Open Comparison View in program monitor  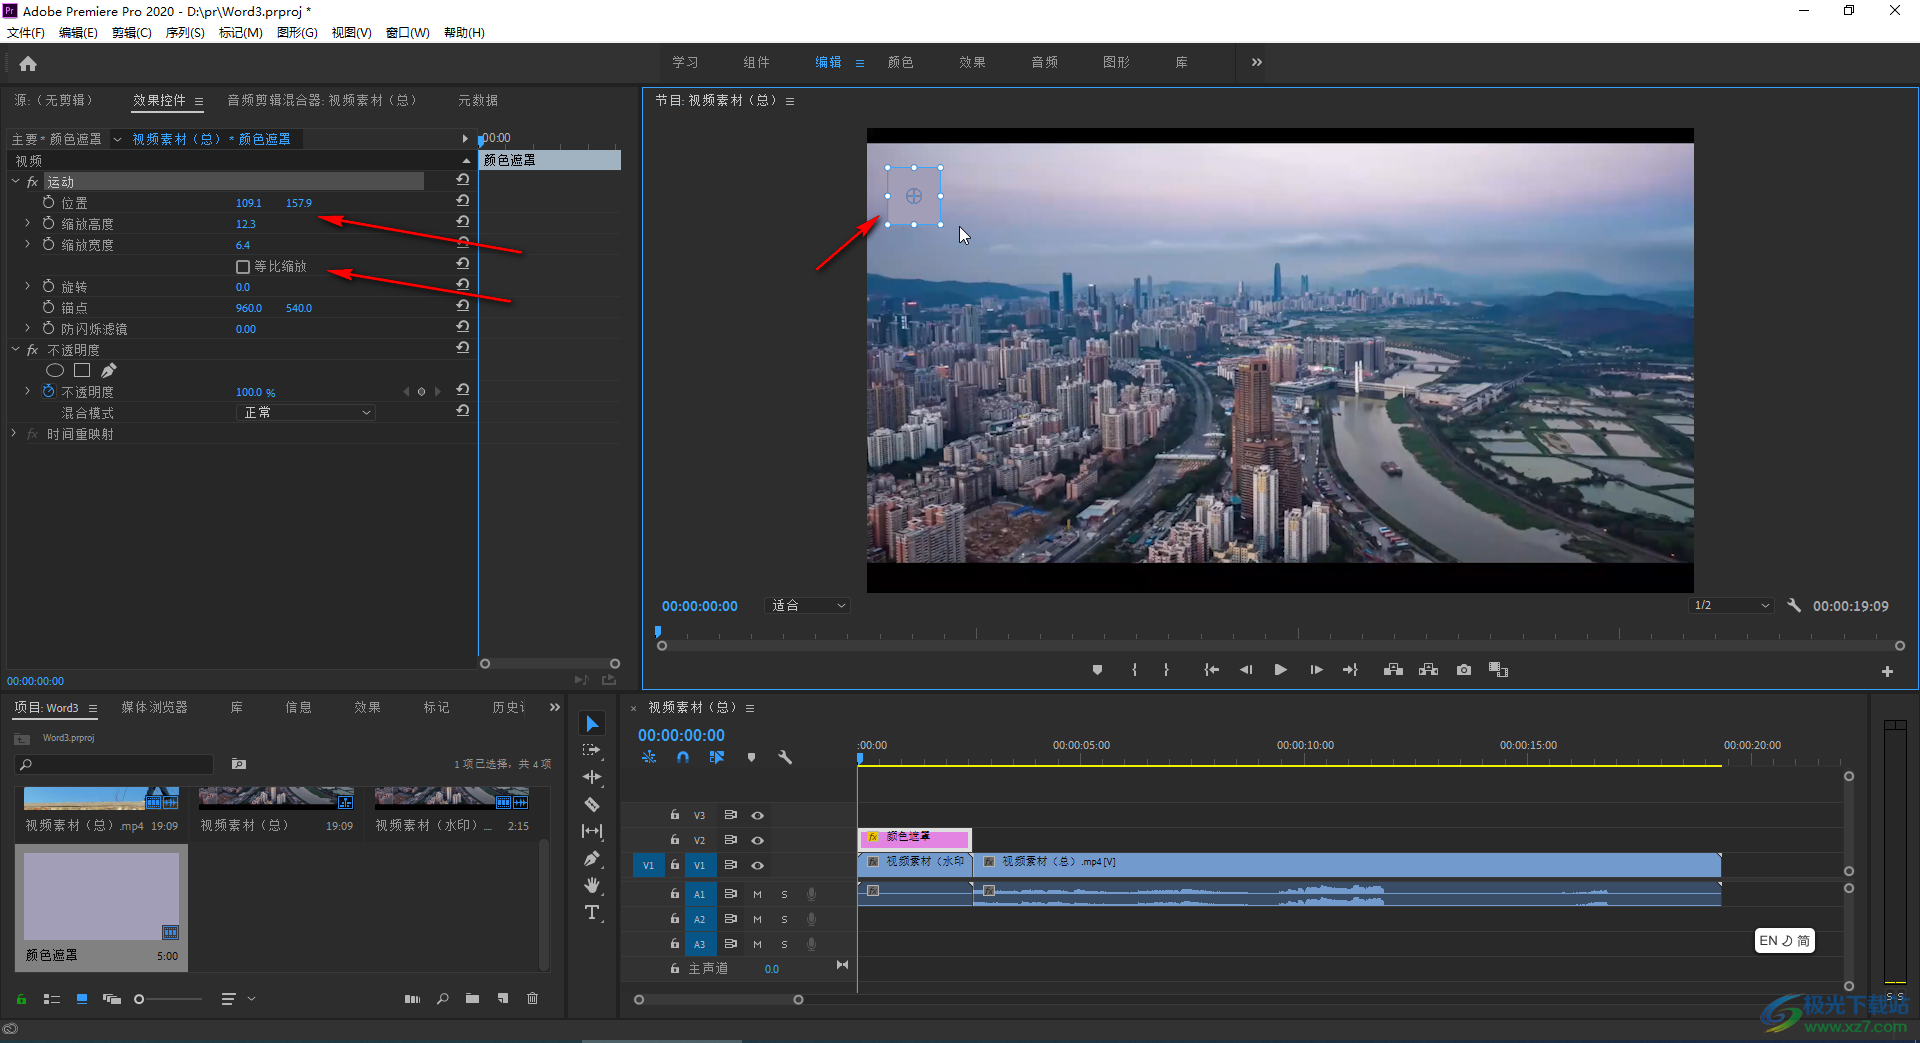pos(1498,670)
